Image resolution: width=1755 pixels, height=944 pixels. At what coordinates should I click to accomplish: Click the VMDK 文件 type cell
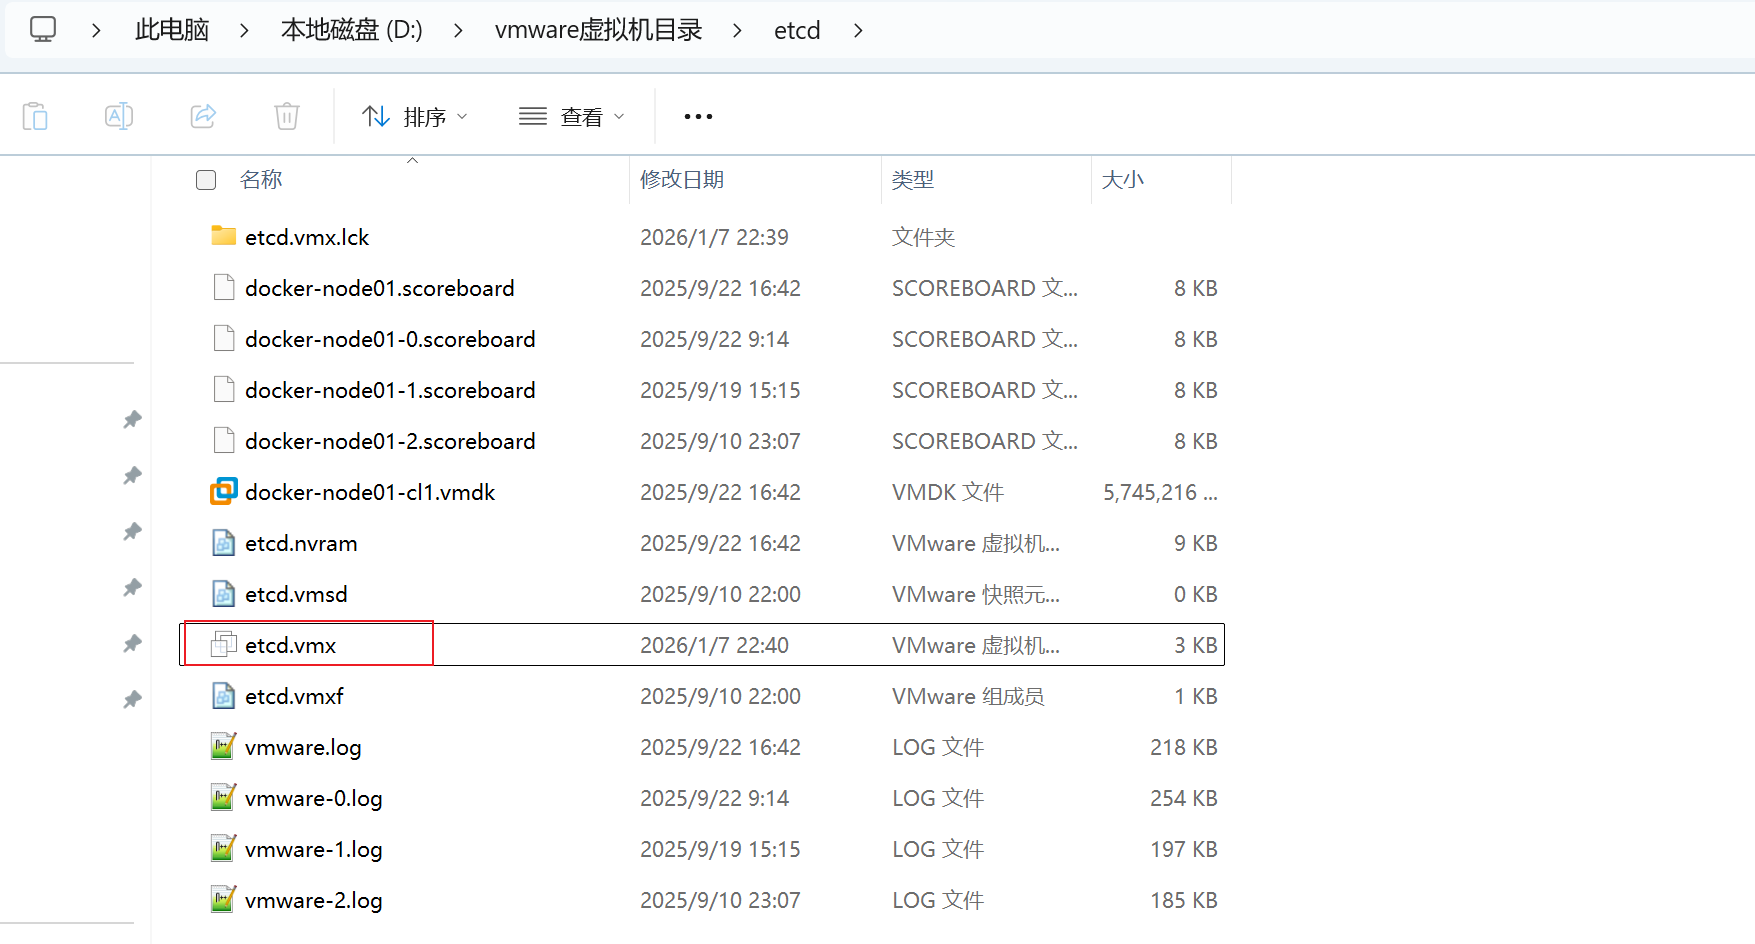[x=948, y=492]
